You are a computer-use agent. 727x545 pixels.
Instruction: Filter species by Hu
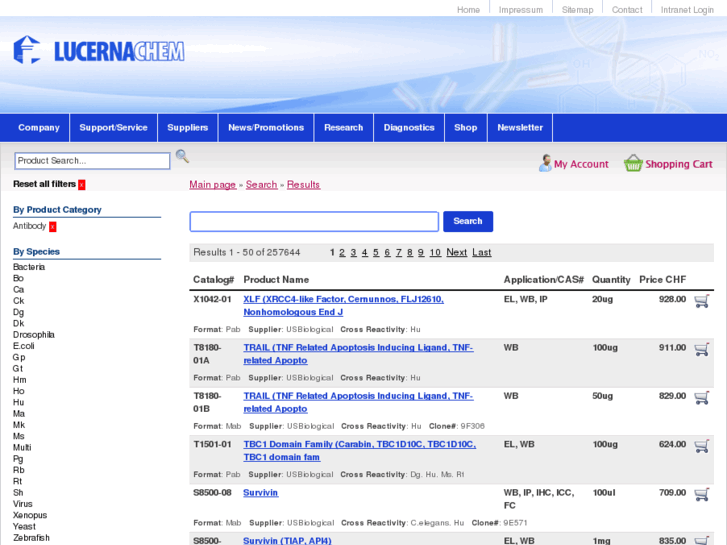pos(19,403)
